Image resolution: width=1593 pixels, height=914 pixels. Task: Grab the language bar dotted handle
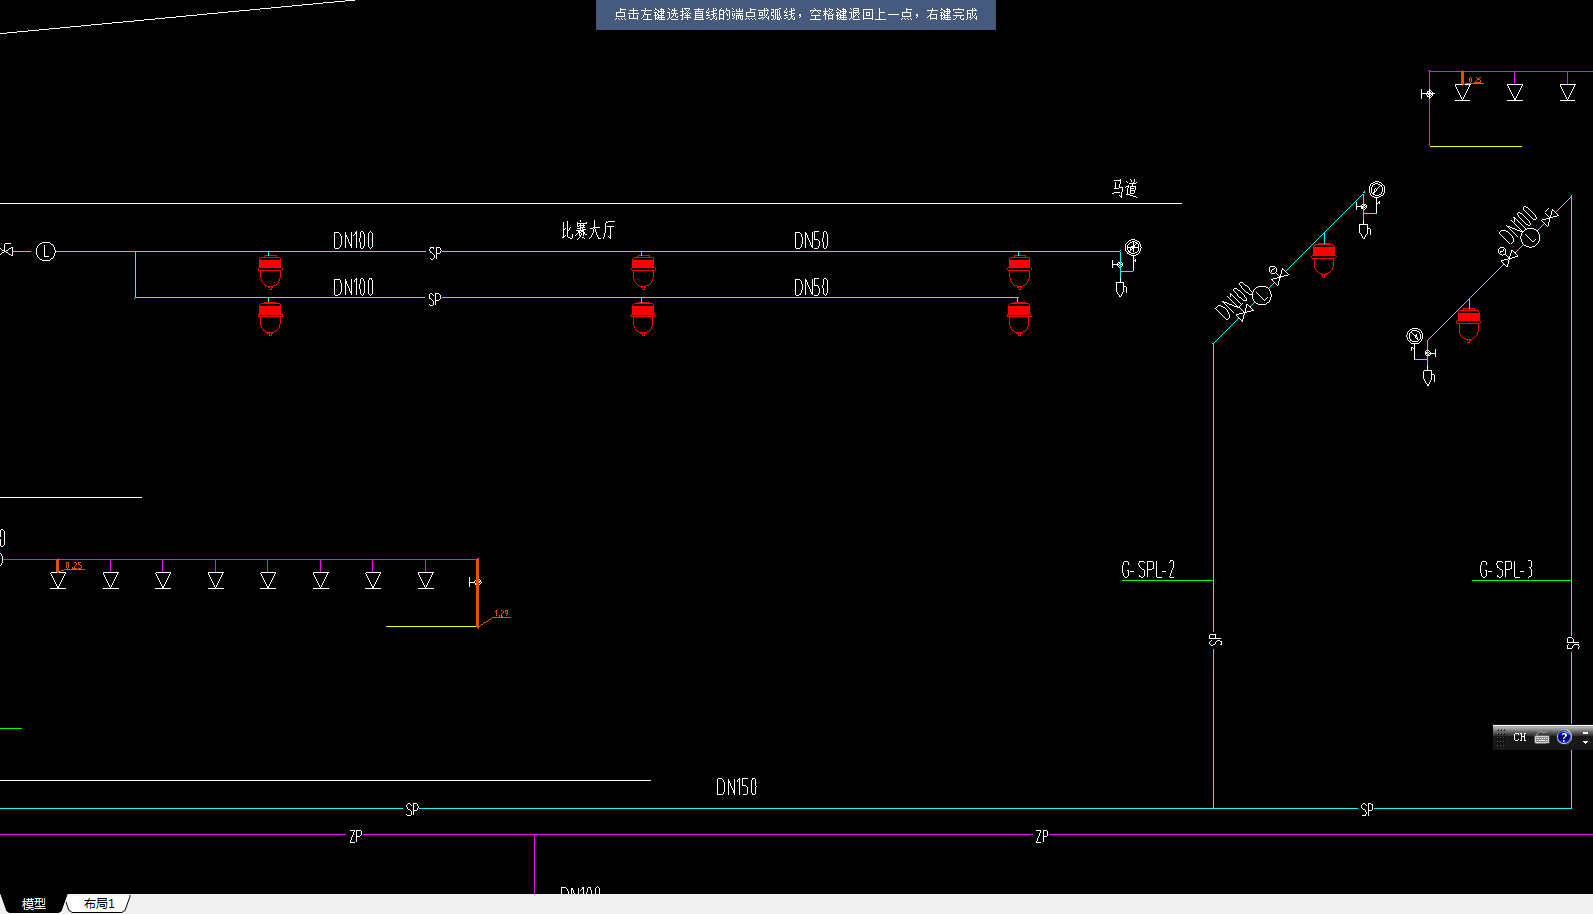pos(1500,738)
